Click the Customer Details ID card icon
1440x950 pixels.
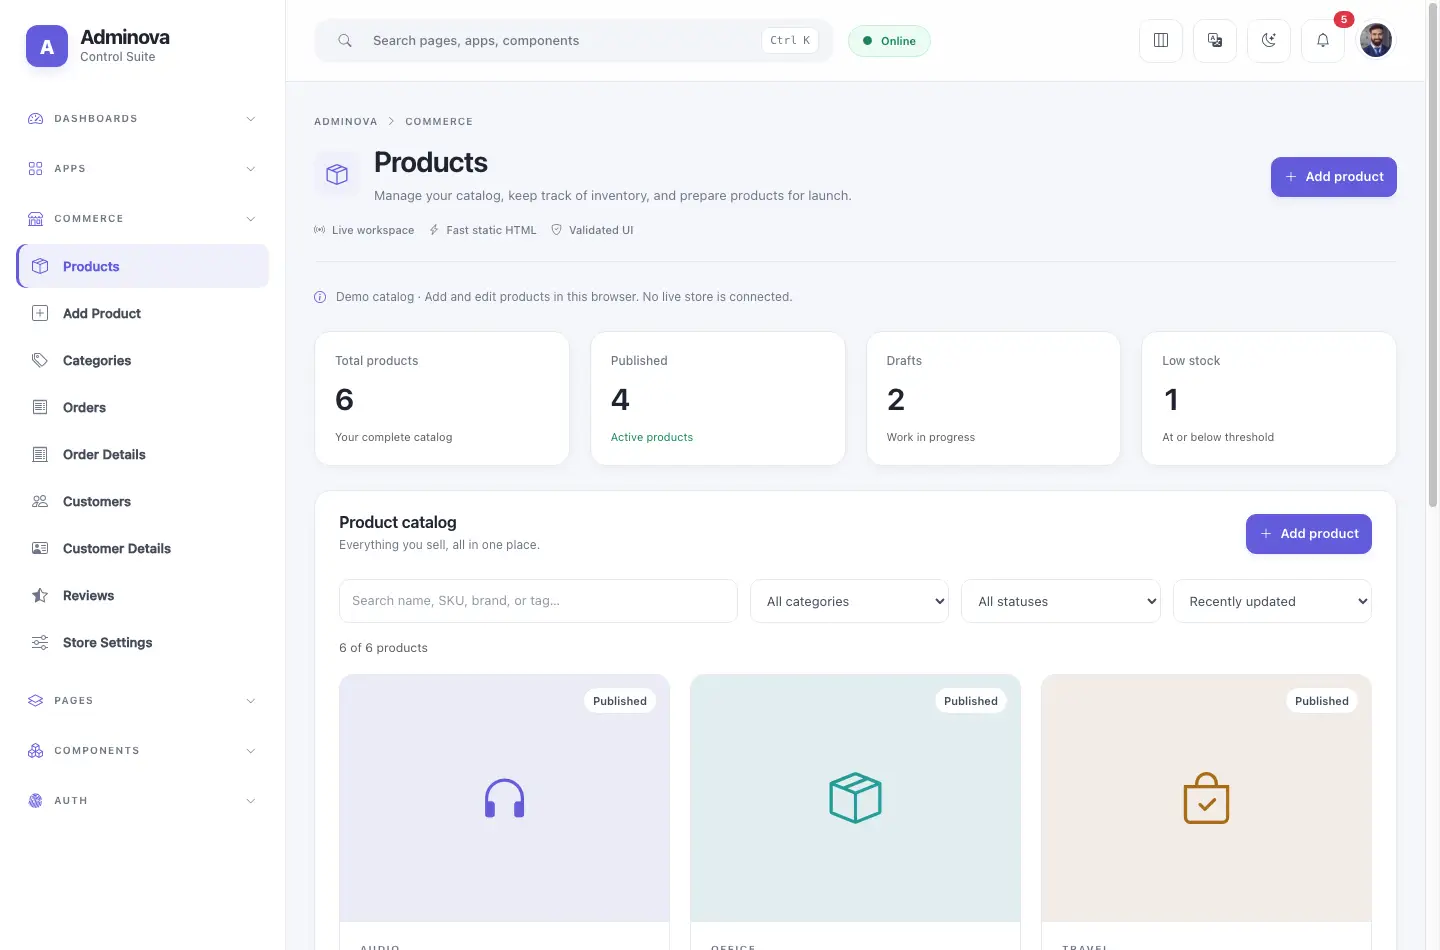coord(40,548)
